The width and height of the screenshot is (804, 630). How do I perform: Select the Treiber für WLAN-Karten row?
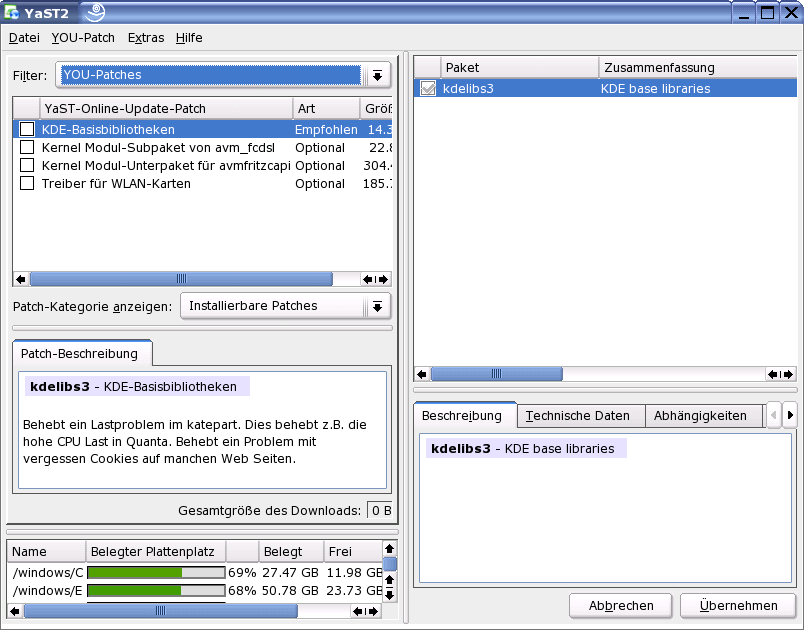coord(202,184)
